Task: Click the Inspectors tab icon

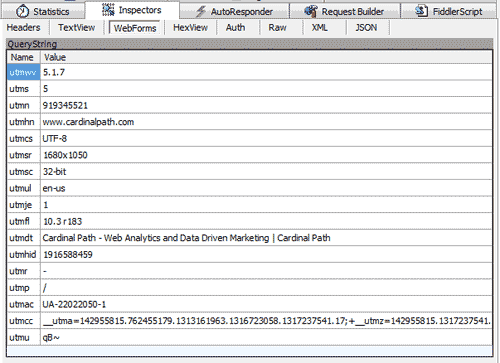Action: point(108,10)
